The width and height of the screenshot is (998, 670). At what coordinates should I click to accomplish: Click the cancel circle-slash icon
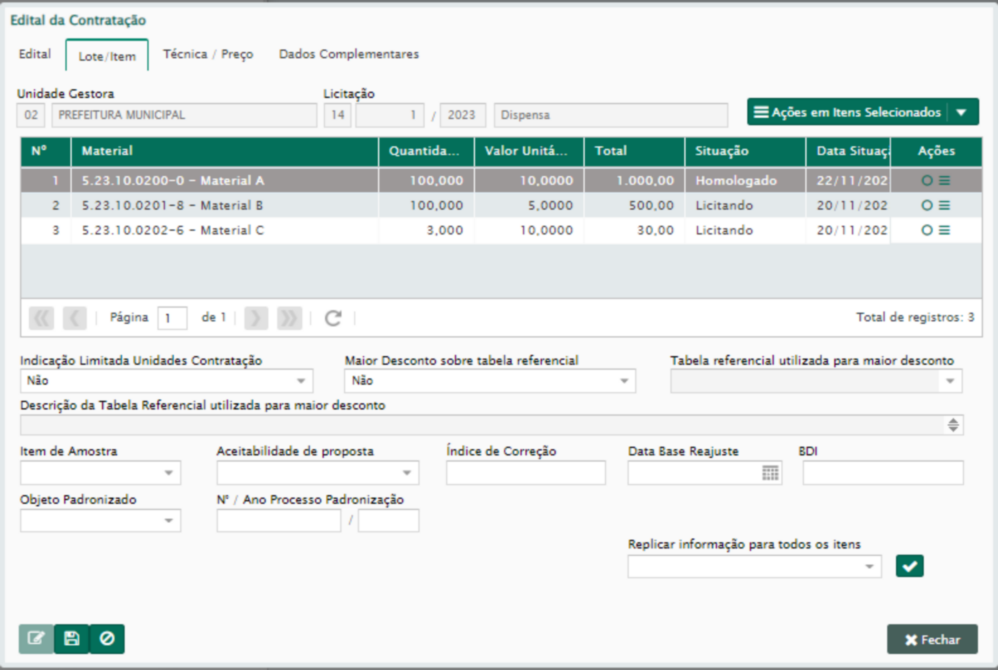107,638
